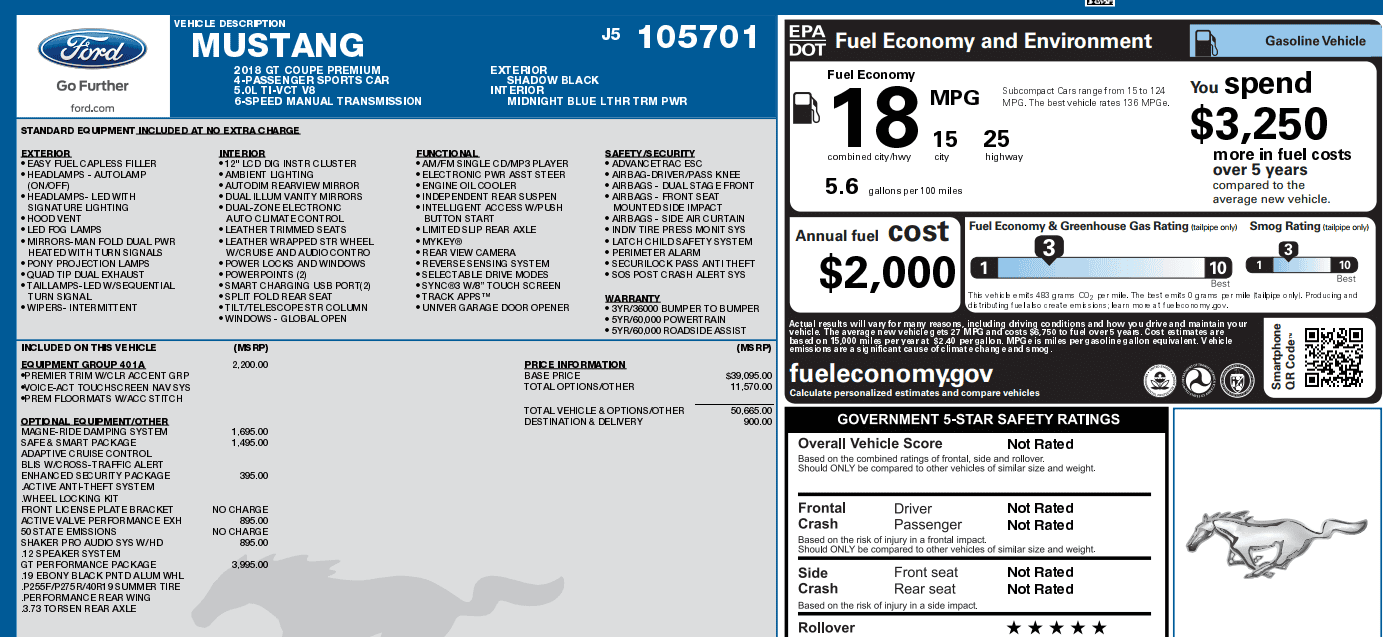Screen dimensions: 1383x637
Task: Click the 6-SPEED MANUAL TRANSMISSION line
Action: (328, 101)
